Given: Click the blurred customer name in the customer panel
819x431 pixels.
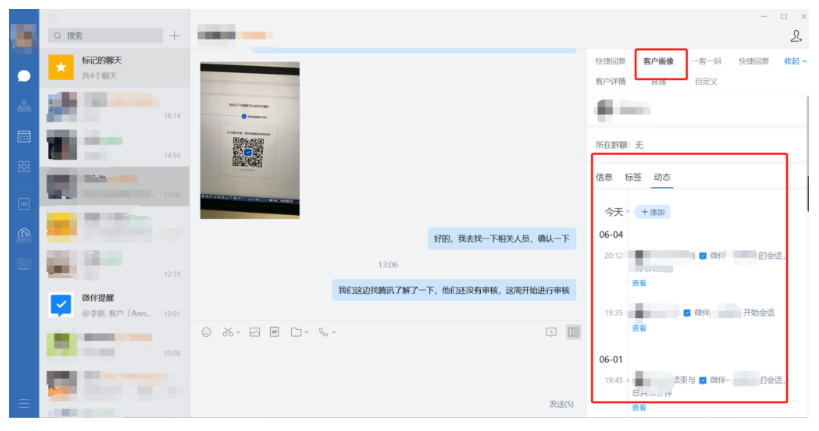Looking at the screenshot, I should [635, 110].
